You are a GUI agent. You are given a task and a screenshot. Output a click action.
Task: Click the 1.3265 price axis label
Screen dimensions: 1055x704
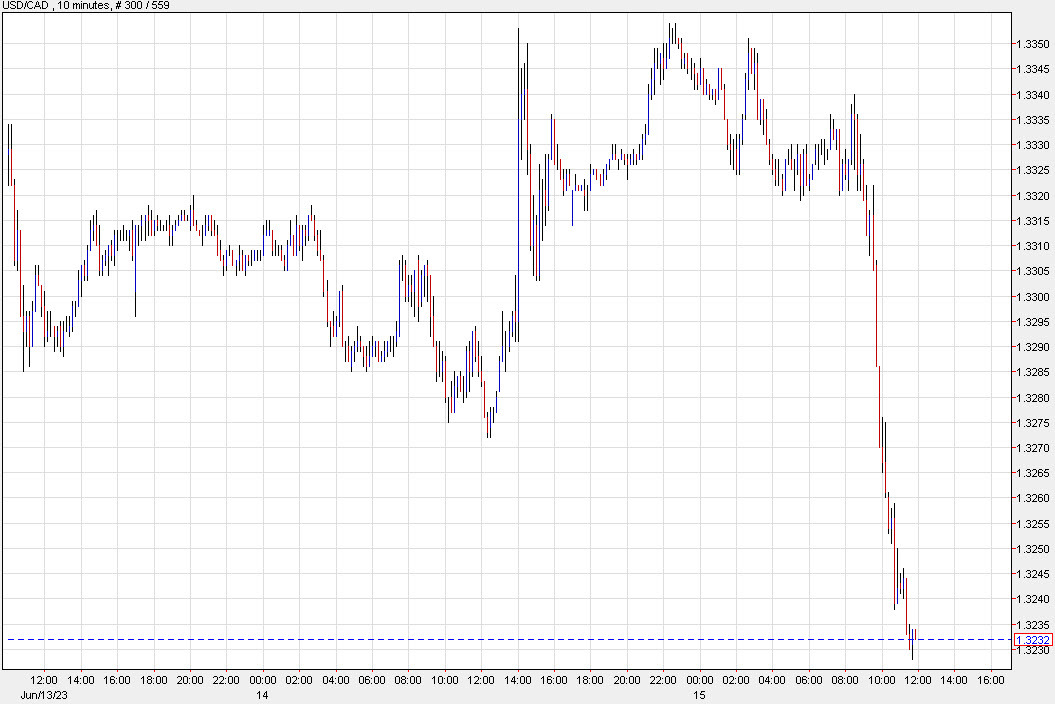(1033, 473)
